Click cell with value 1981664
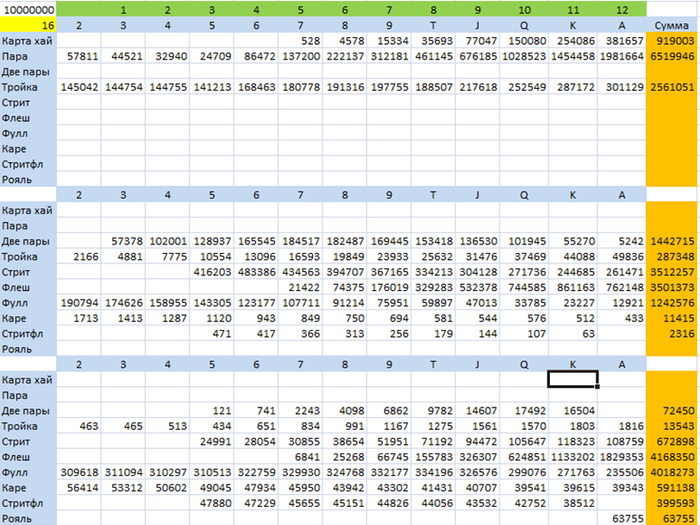 coord(622,56)
